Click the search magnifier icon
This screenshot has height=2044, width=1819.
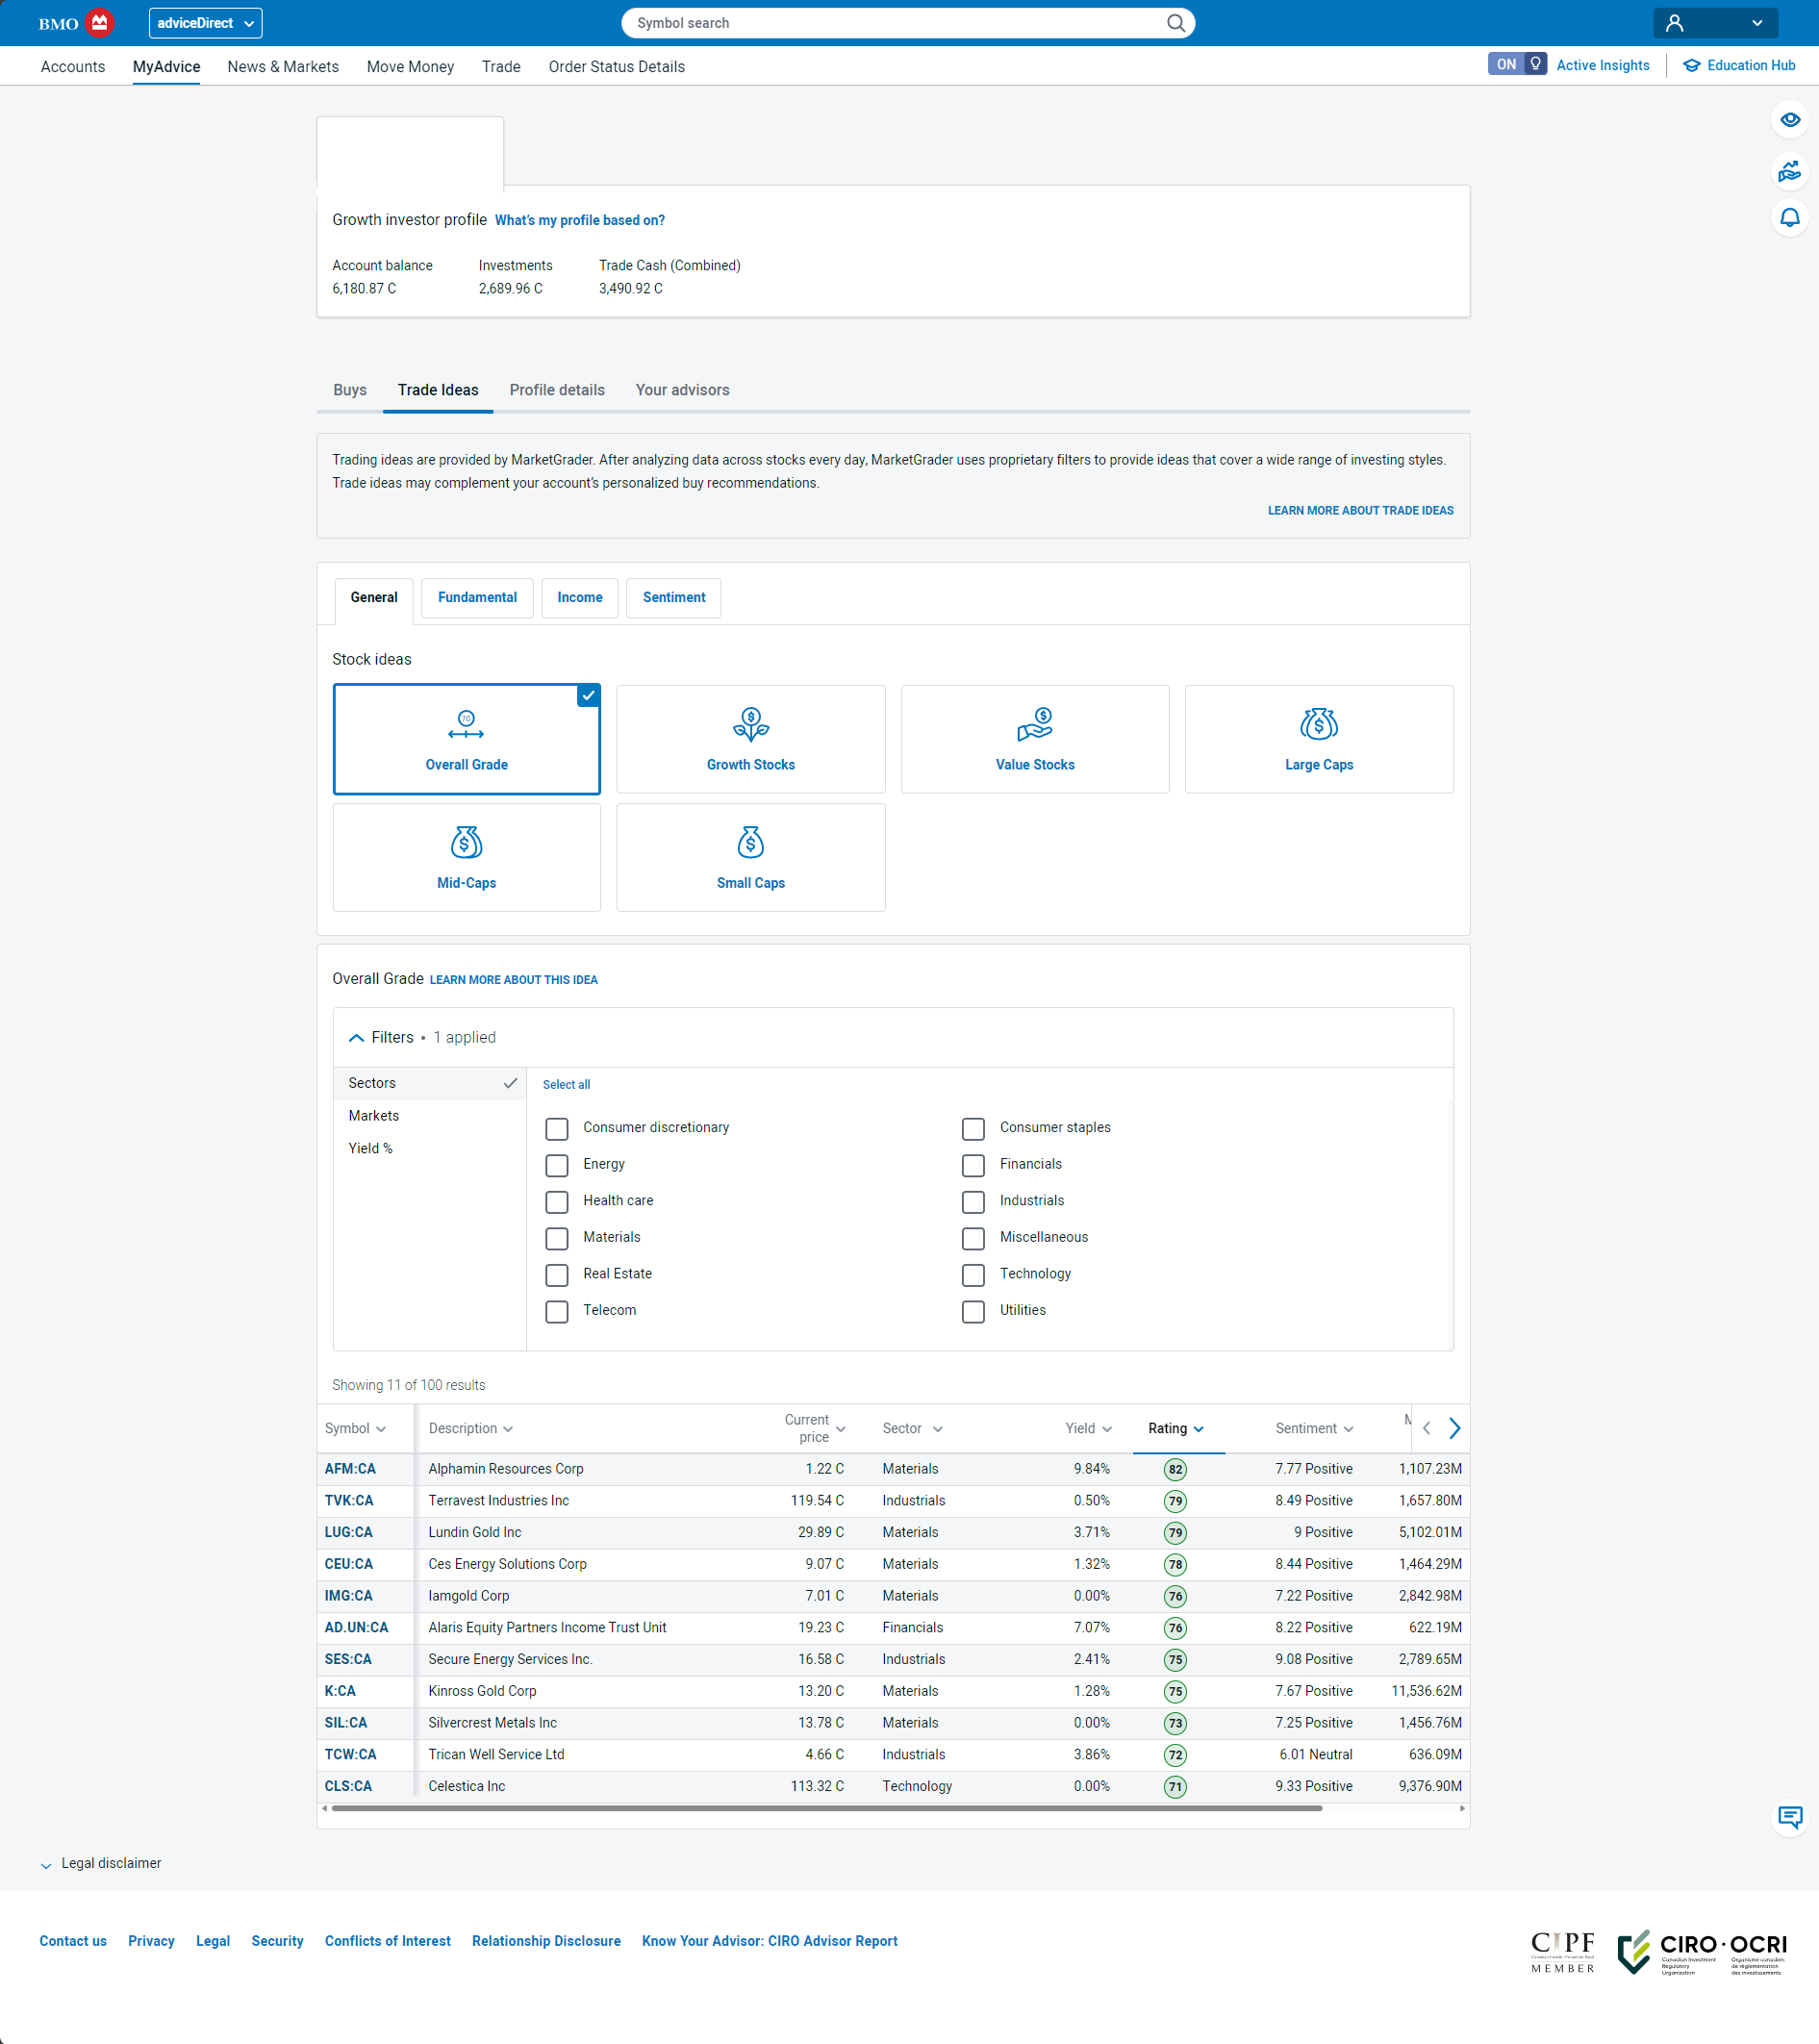[x=1176, y=23]
